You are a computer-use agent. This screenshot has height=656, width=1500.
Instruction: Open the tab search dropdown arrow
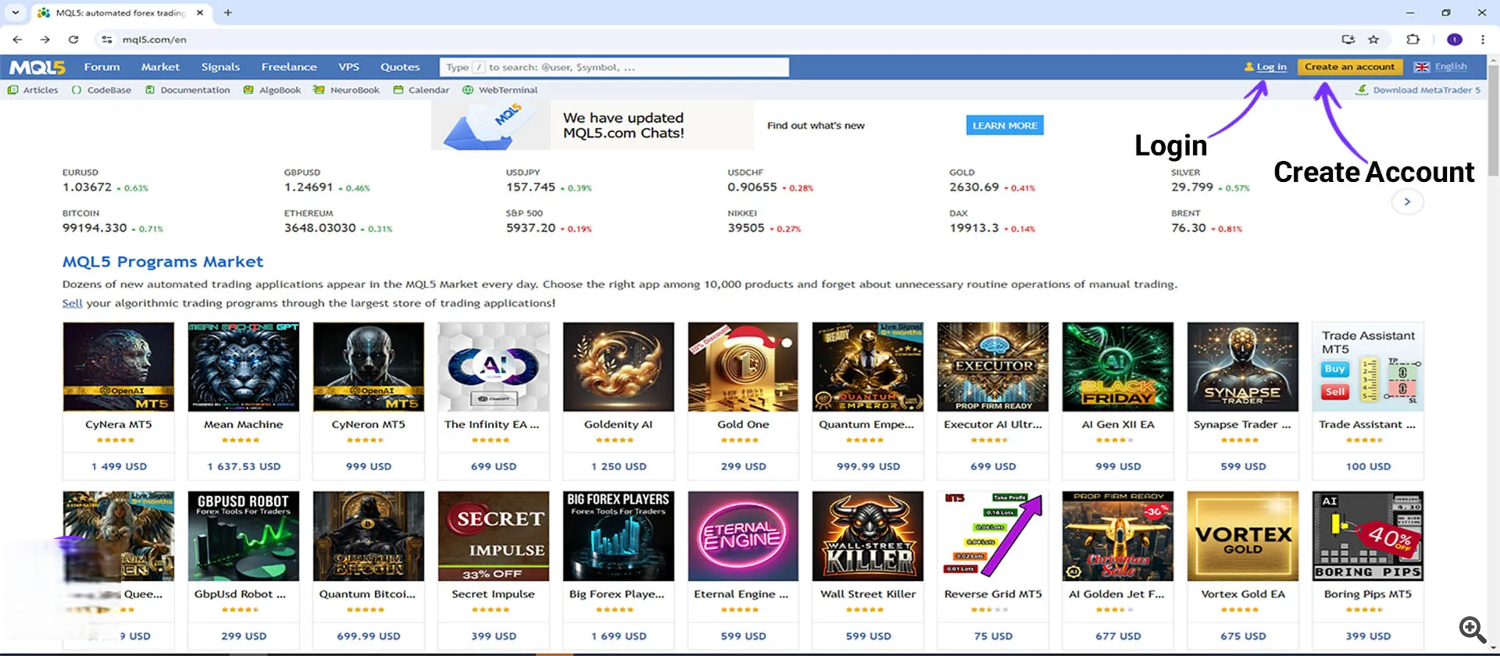pos(16,13)
